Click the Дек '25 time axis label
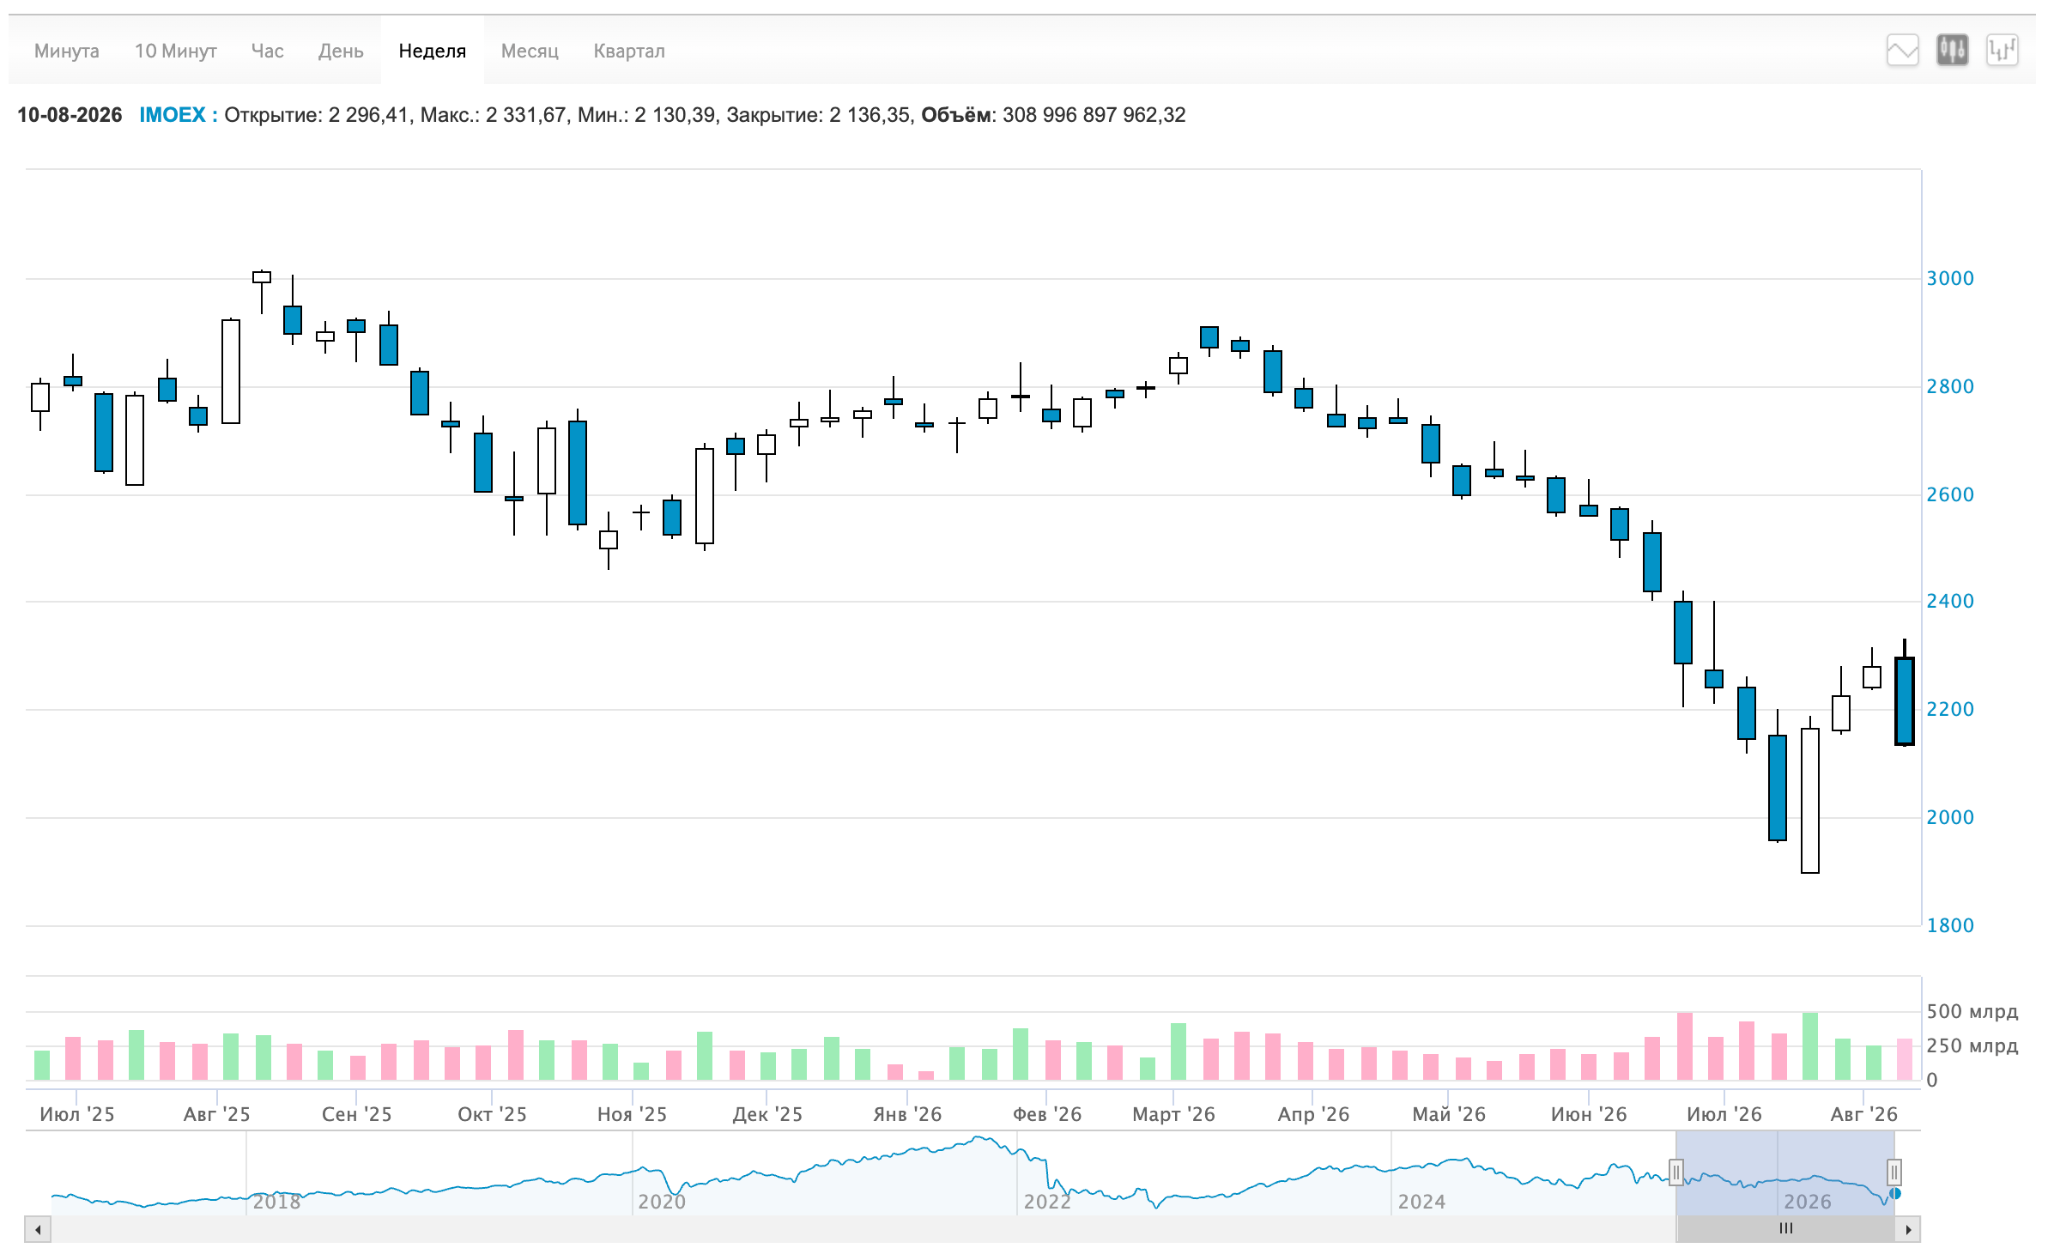This screenshot has width=2048, height=1260. 767,1114
